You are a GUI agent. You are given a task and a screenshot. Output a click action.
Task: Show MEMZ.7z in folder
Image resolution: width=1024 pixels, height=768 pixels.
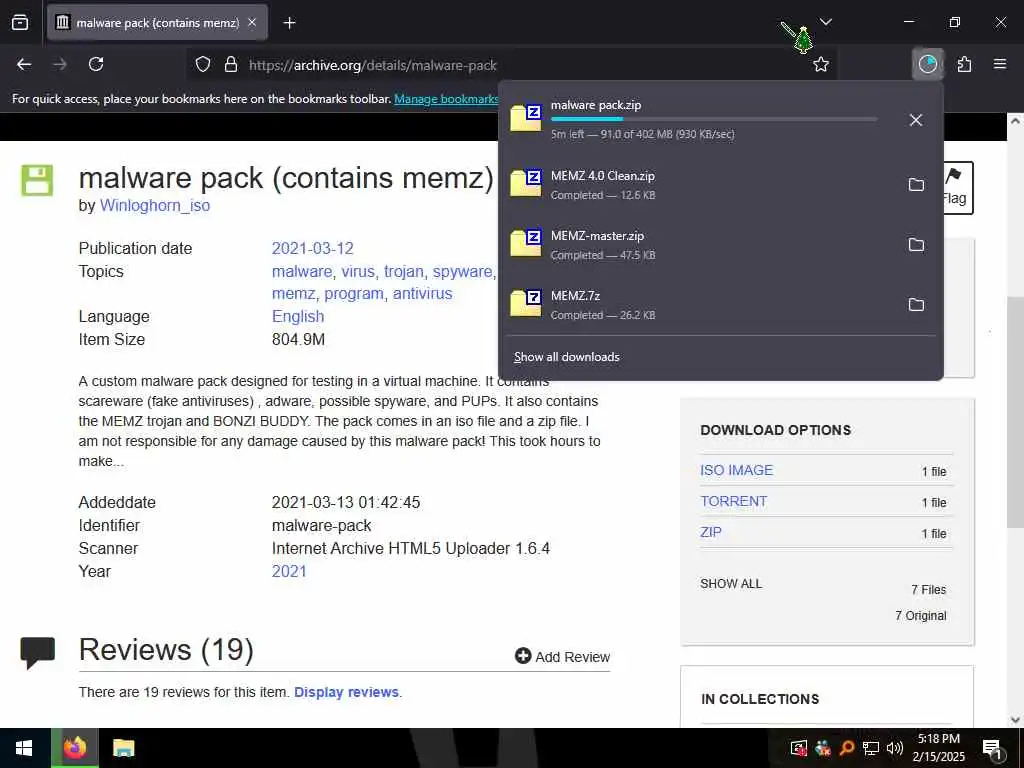point(916,305)
